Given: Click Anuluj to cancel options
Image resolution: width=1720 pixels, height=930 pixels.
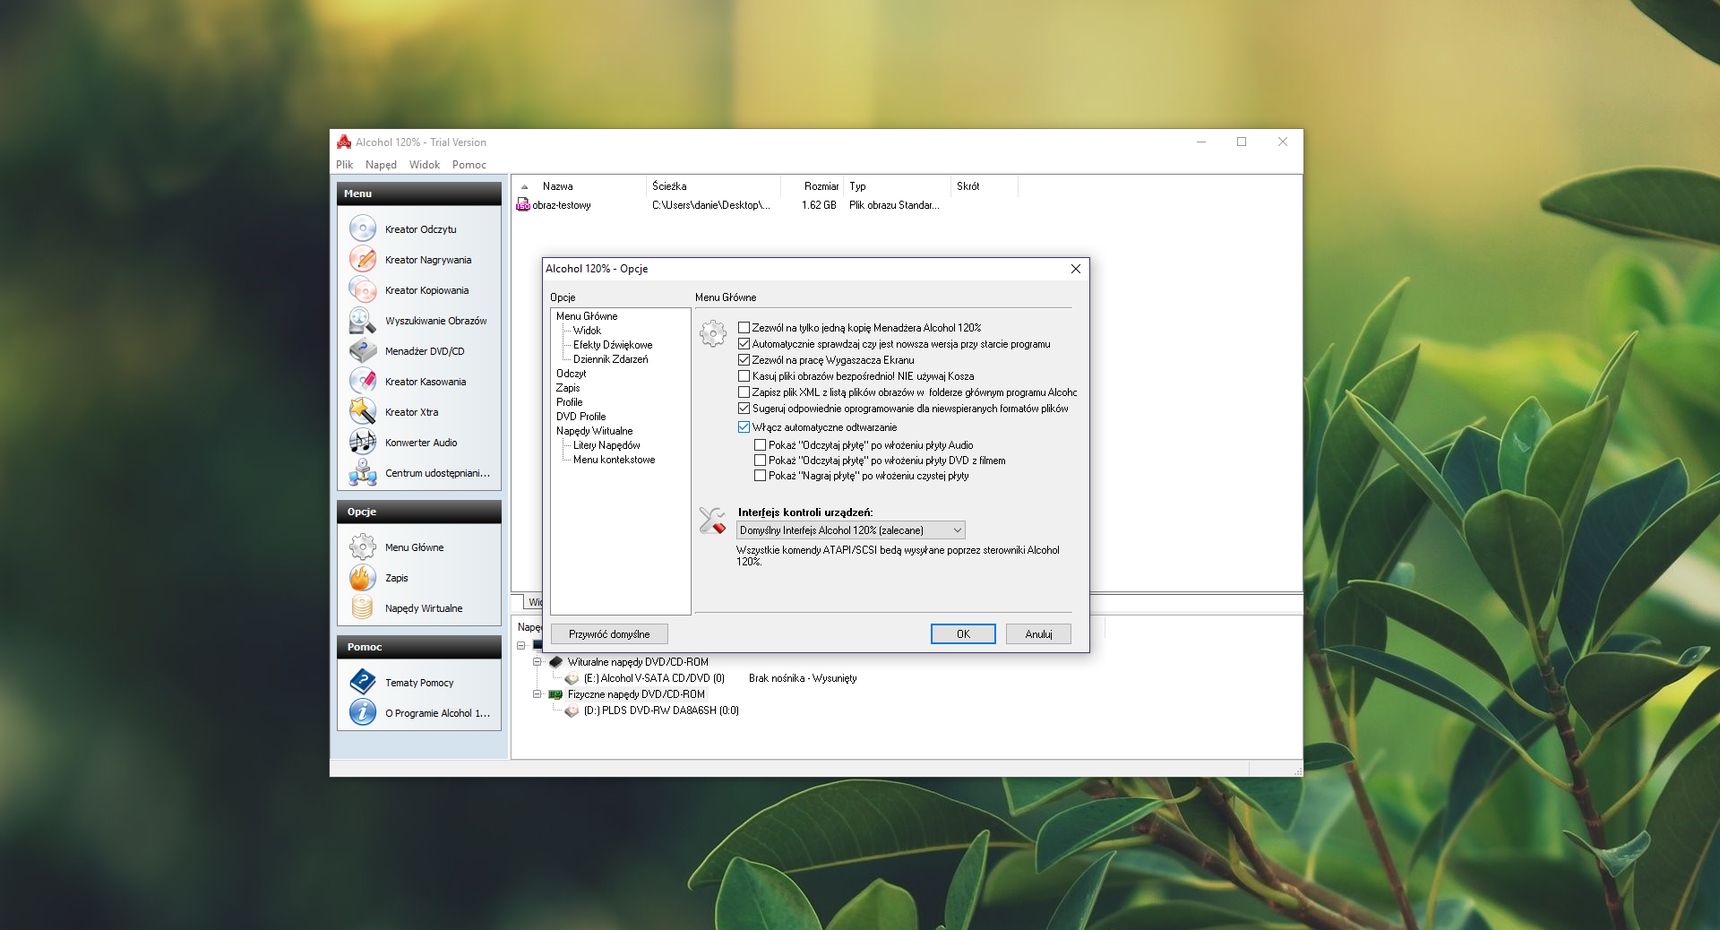Looking at the screenshot, I should [x=1038, y=634].
